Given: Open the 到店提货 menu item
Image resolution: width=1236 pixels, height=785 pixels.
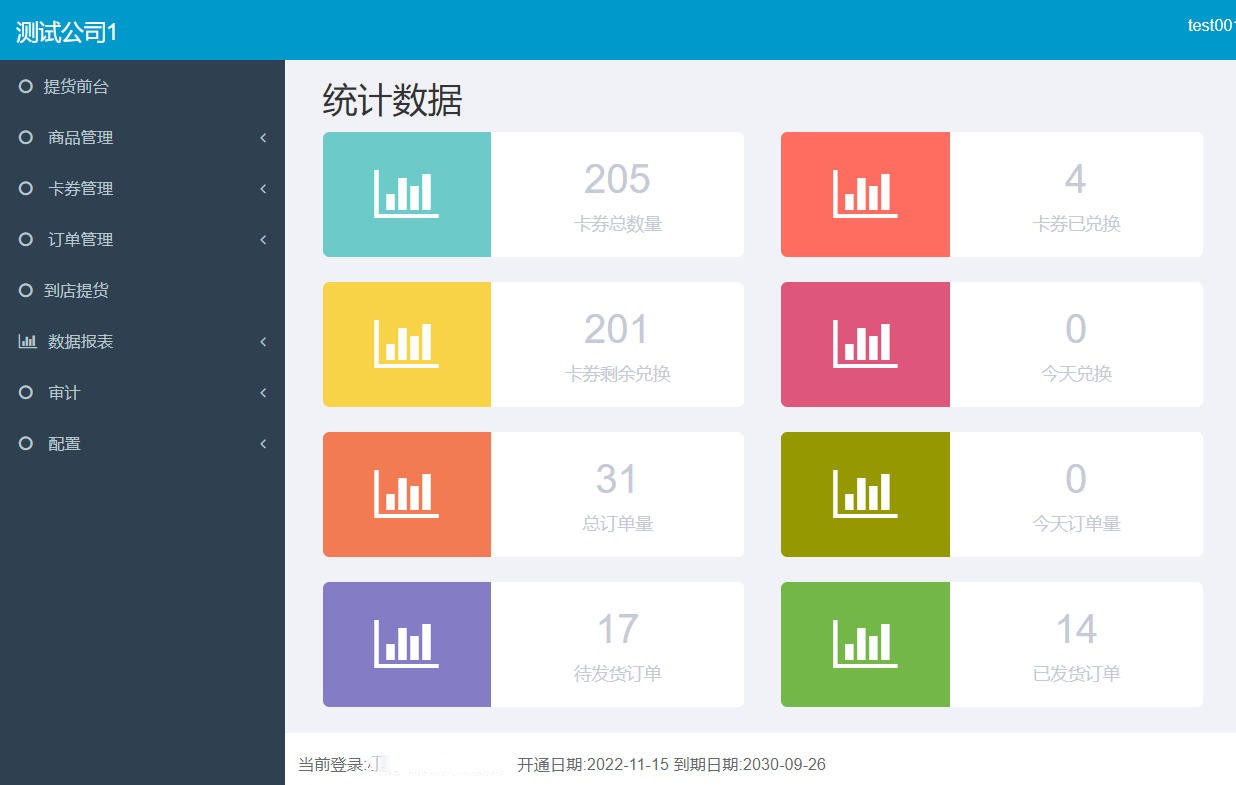Looking at the screenshot, I should point(142,291).
